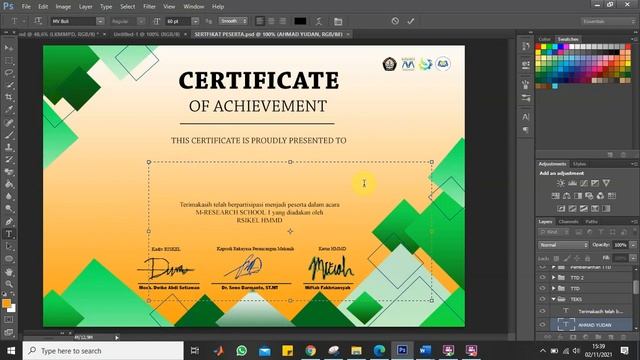Hide the TTD 2 layer group
The width and height of the screenshot is (640, 360).
(542, 277)
